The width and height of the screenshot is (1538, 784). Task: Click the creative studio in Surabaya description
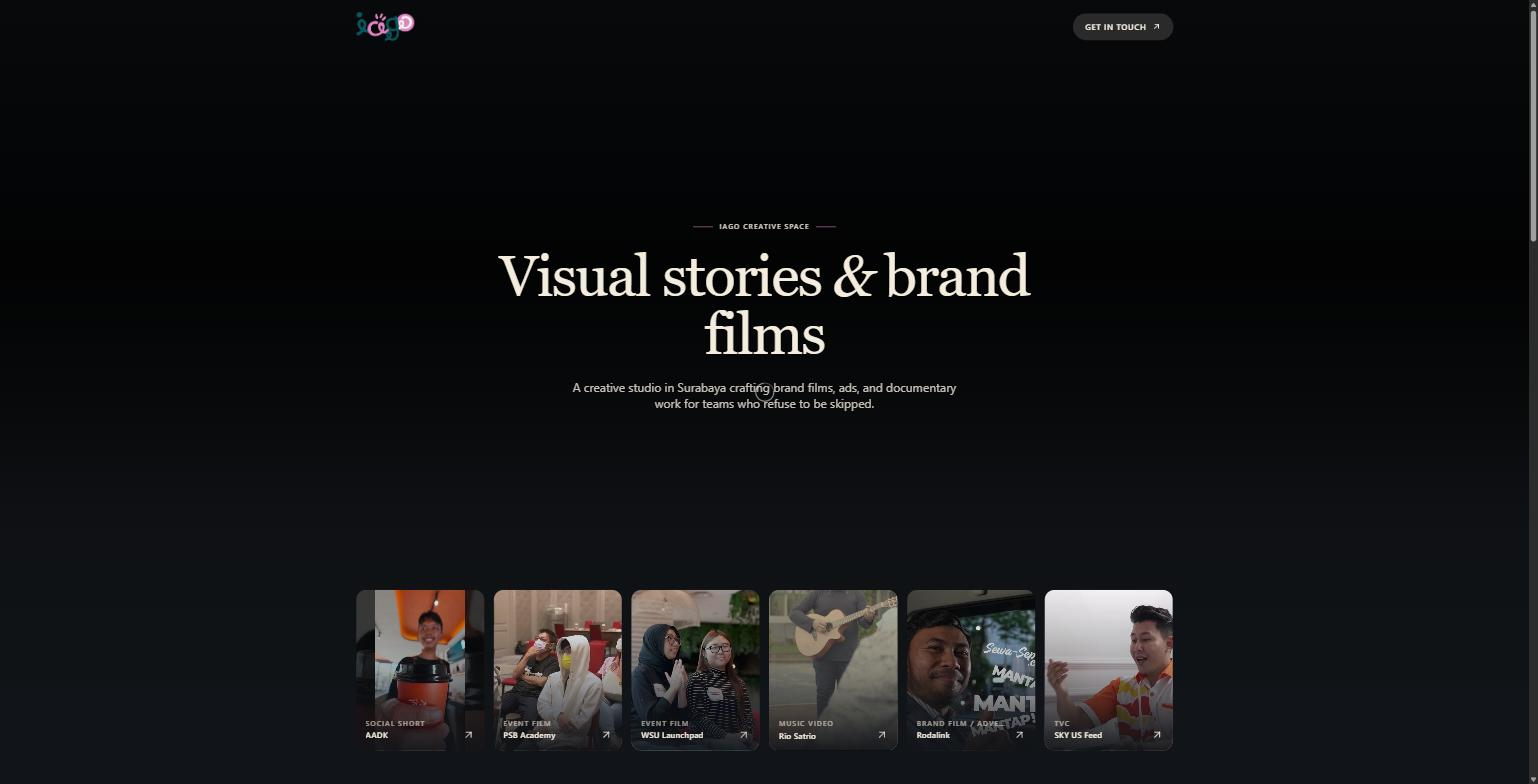click(764, 396)
